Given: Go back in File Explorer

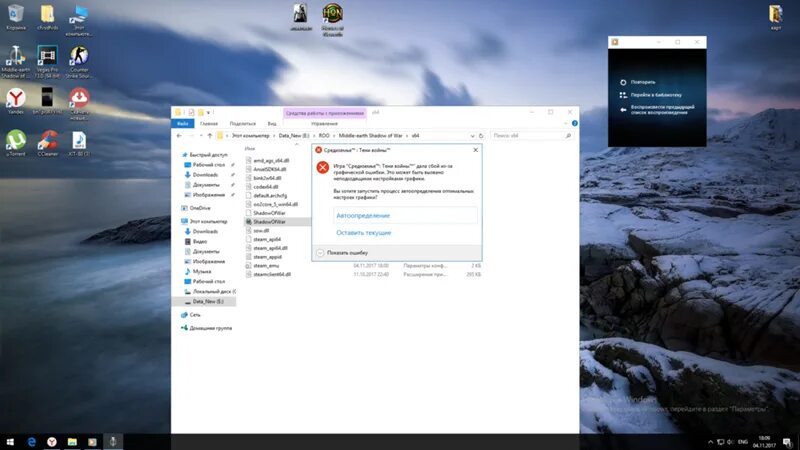Looking at the screenshot, I should click(179, 136).
